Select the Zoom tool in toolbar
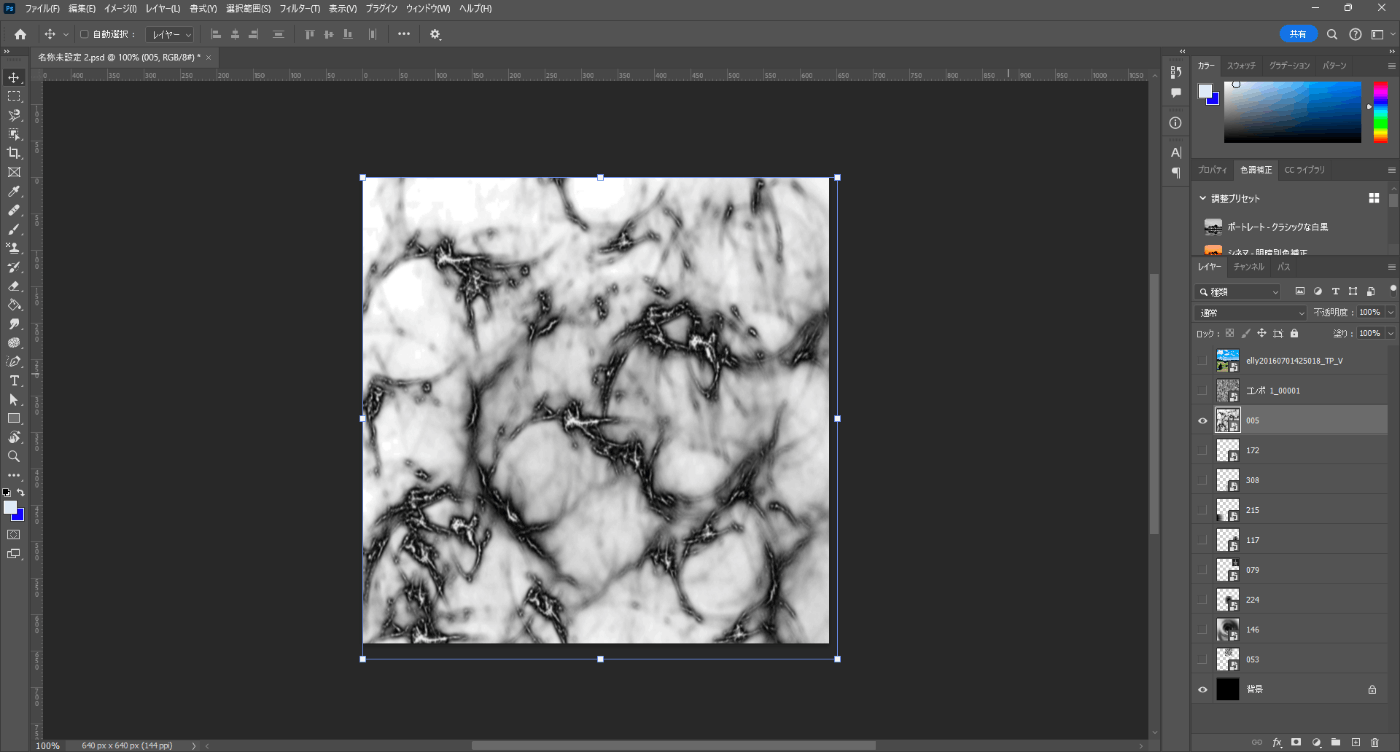This screenshot has width=1400, height=752. click(14, 456)
